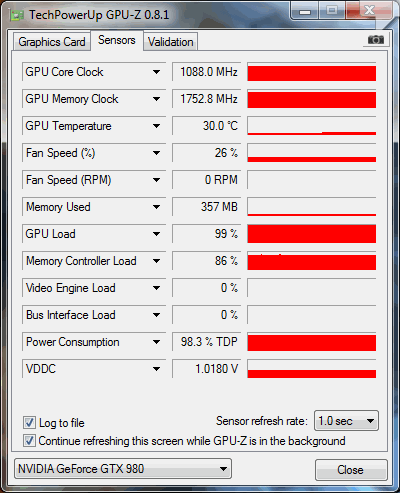Open the GPU Core Clock dropdown arrow
Image resolution: width=400 pixels, height=493 pixels.
click(x=156, y=72)
